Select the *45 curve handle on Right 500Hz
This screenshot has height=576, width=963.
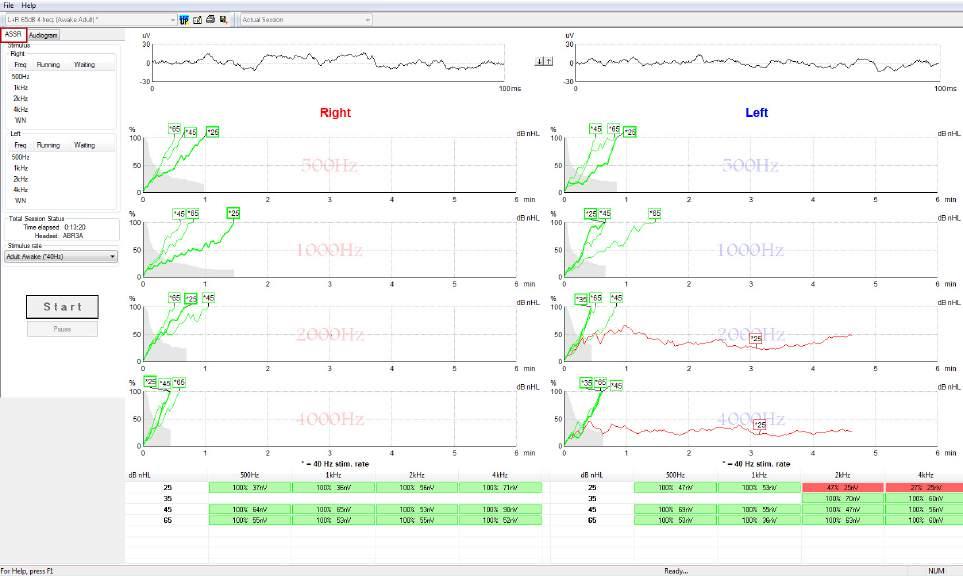pos(190,132)
